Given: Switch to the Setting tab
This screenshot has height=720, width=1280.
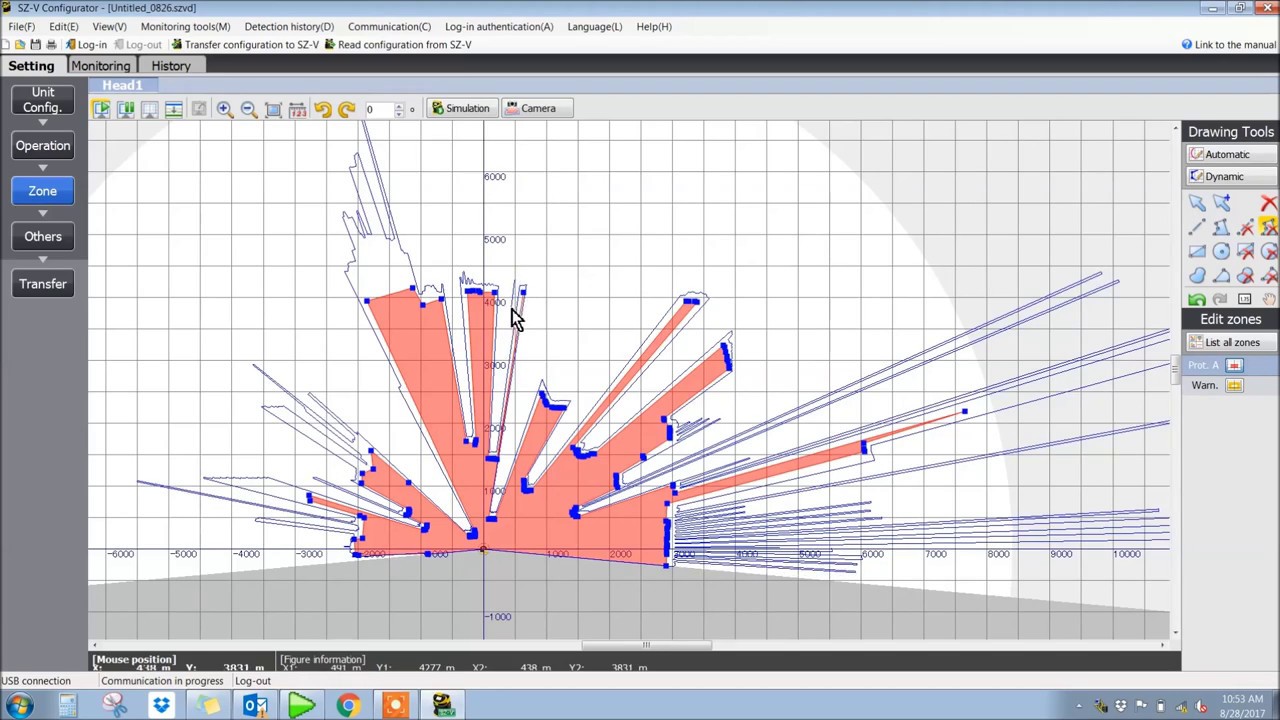Looking at the screenshot, I should [32, 66].
